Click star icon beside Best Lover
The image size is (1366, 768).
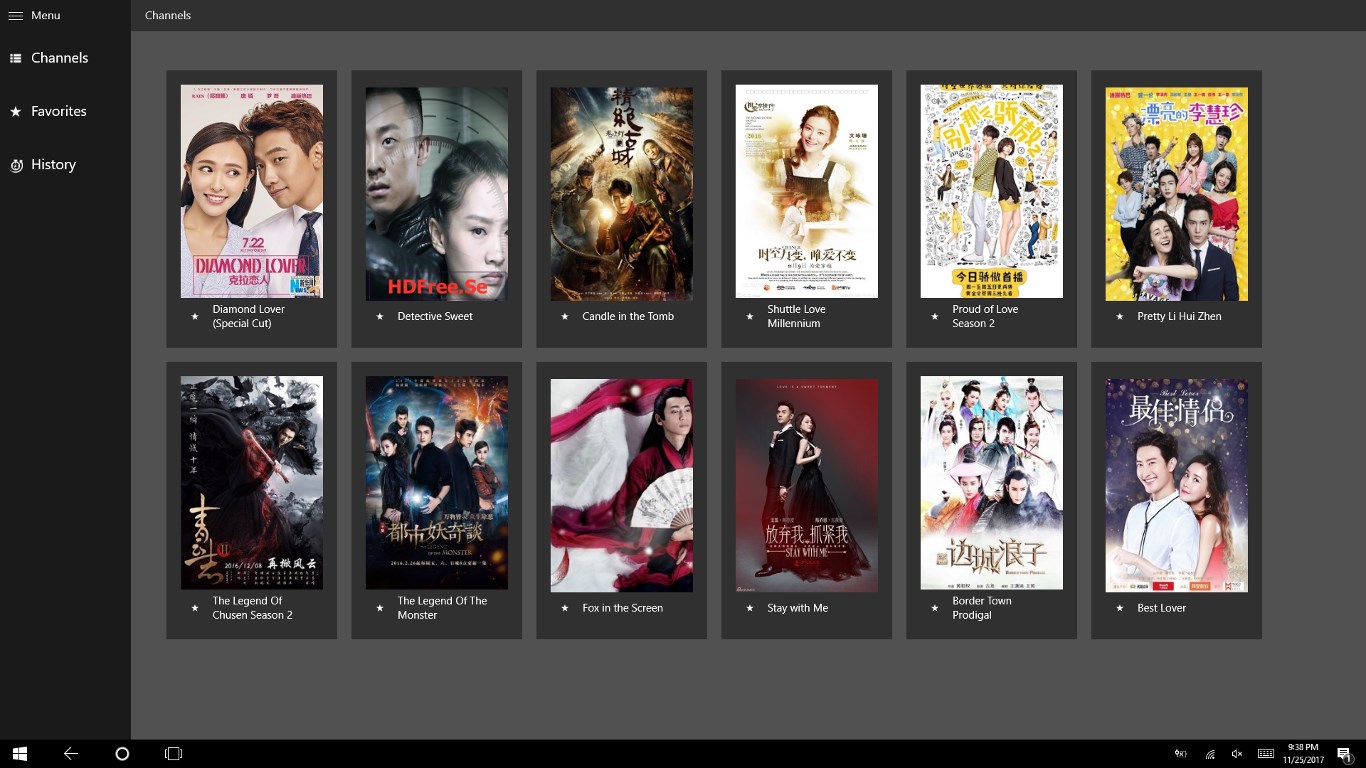pos(1120,608)
